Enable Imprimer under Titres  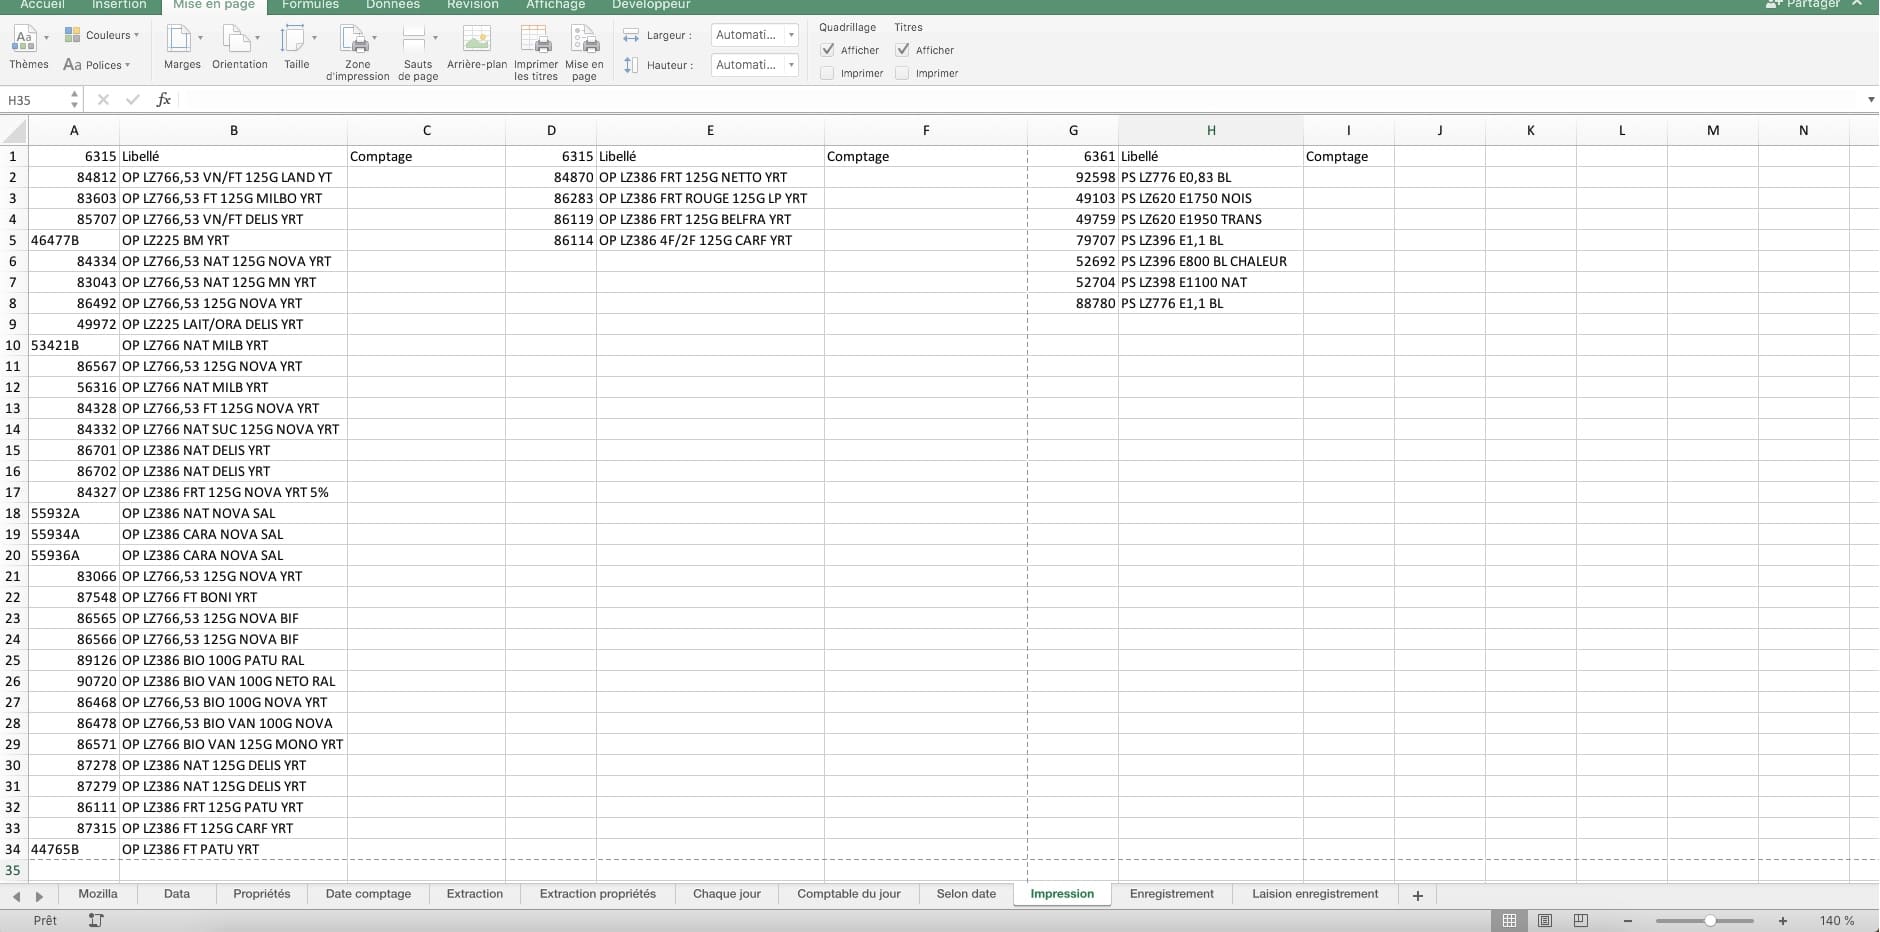pyautogui.click(x=902, y=73)
